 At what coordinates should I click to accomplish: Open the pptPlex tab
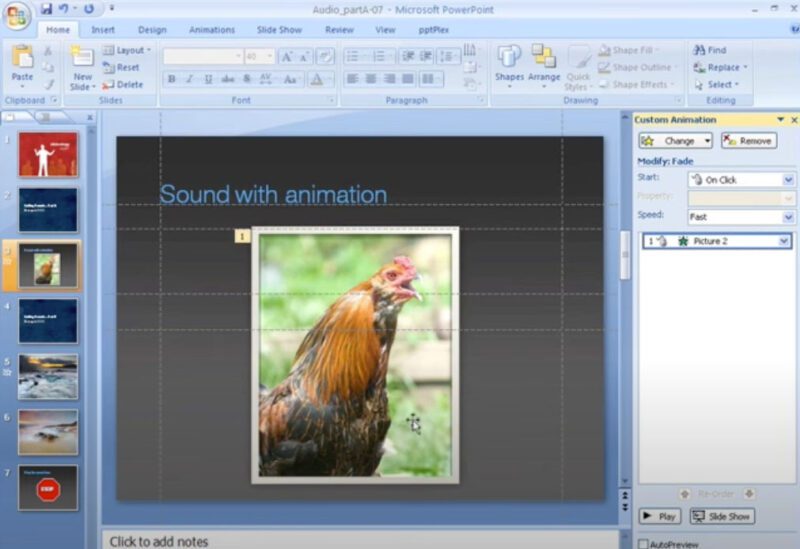coord(434,30)
